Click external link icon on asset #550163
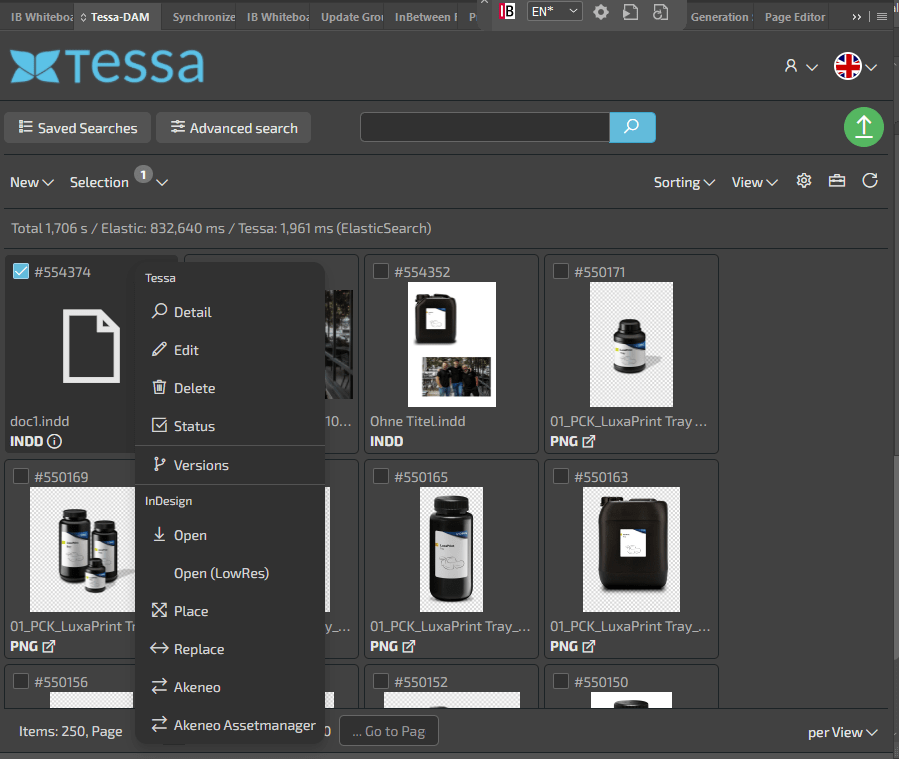 click(589, 646)
